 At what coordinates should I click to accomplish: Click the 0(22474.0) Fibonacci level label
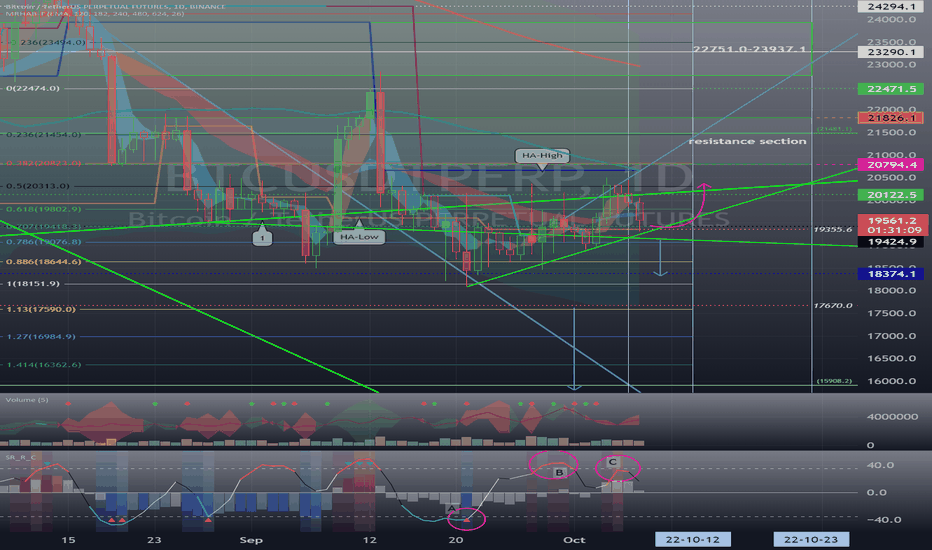tap(33, 89)
